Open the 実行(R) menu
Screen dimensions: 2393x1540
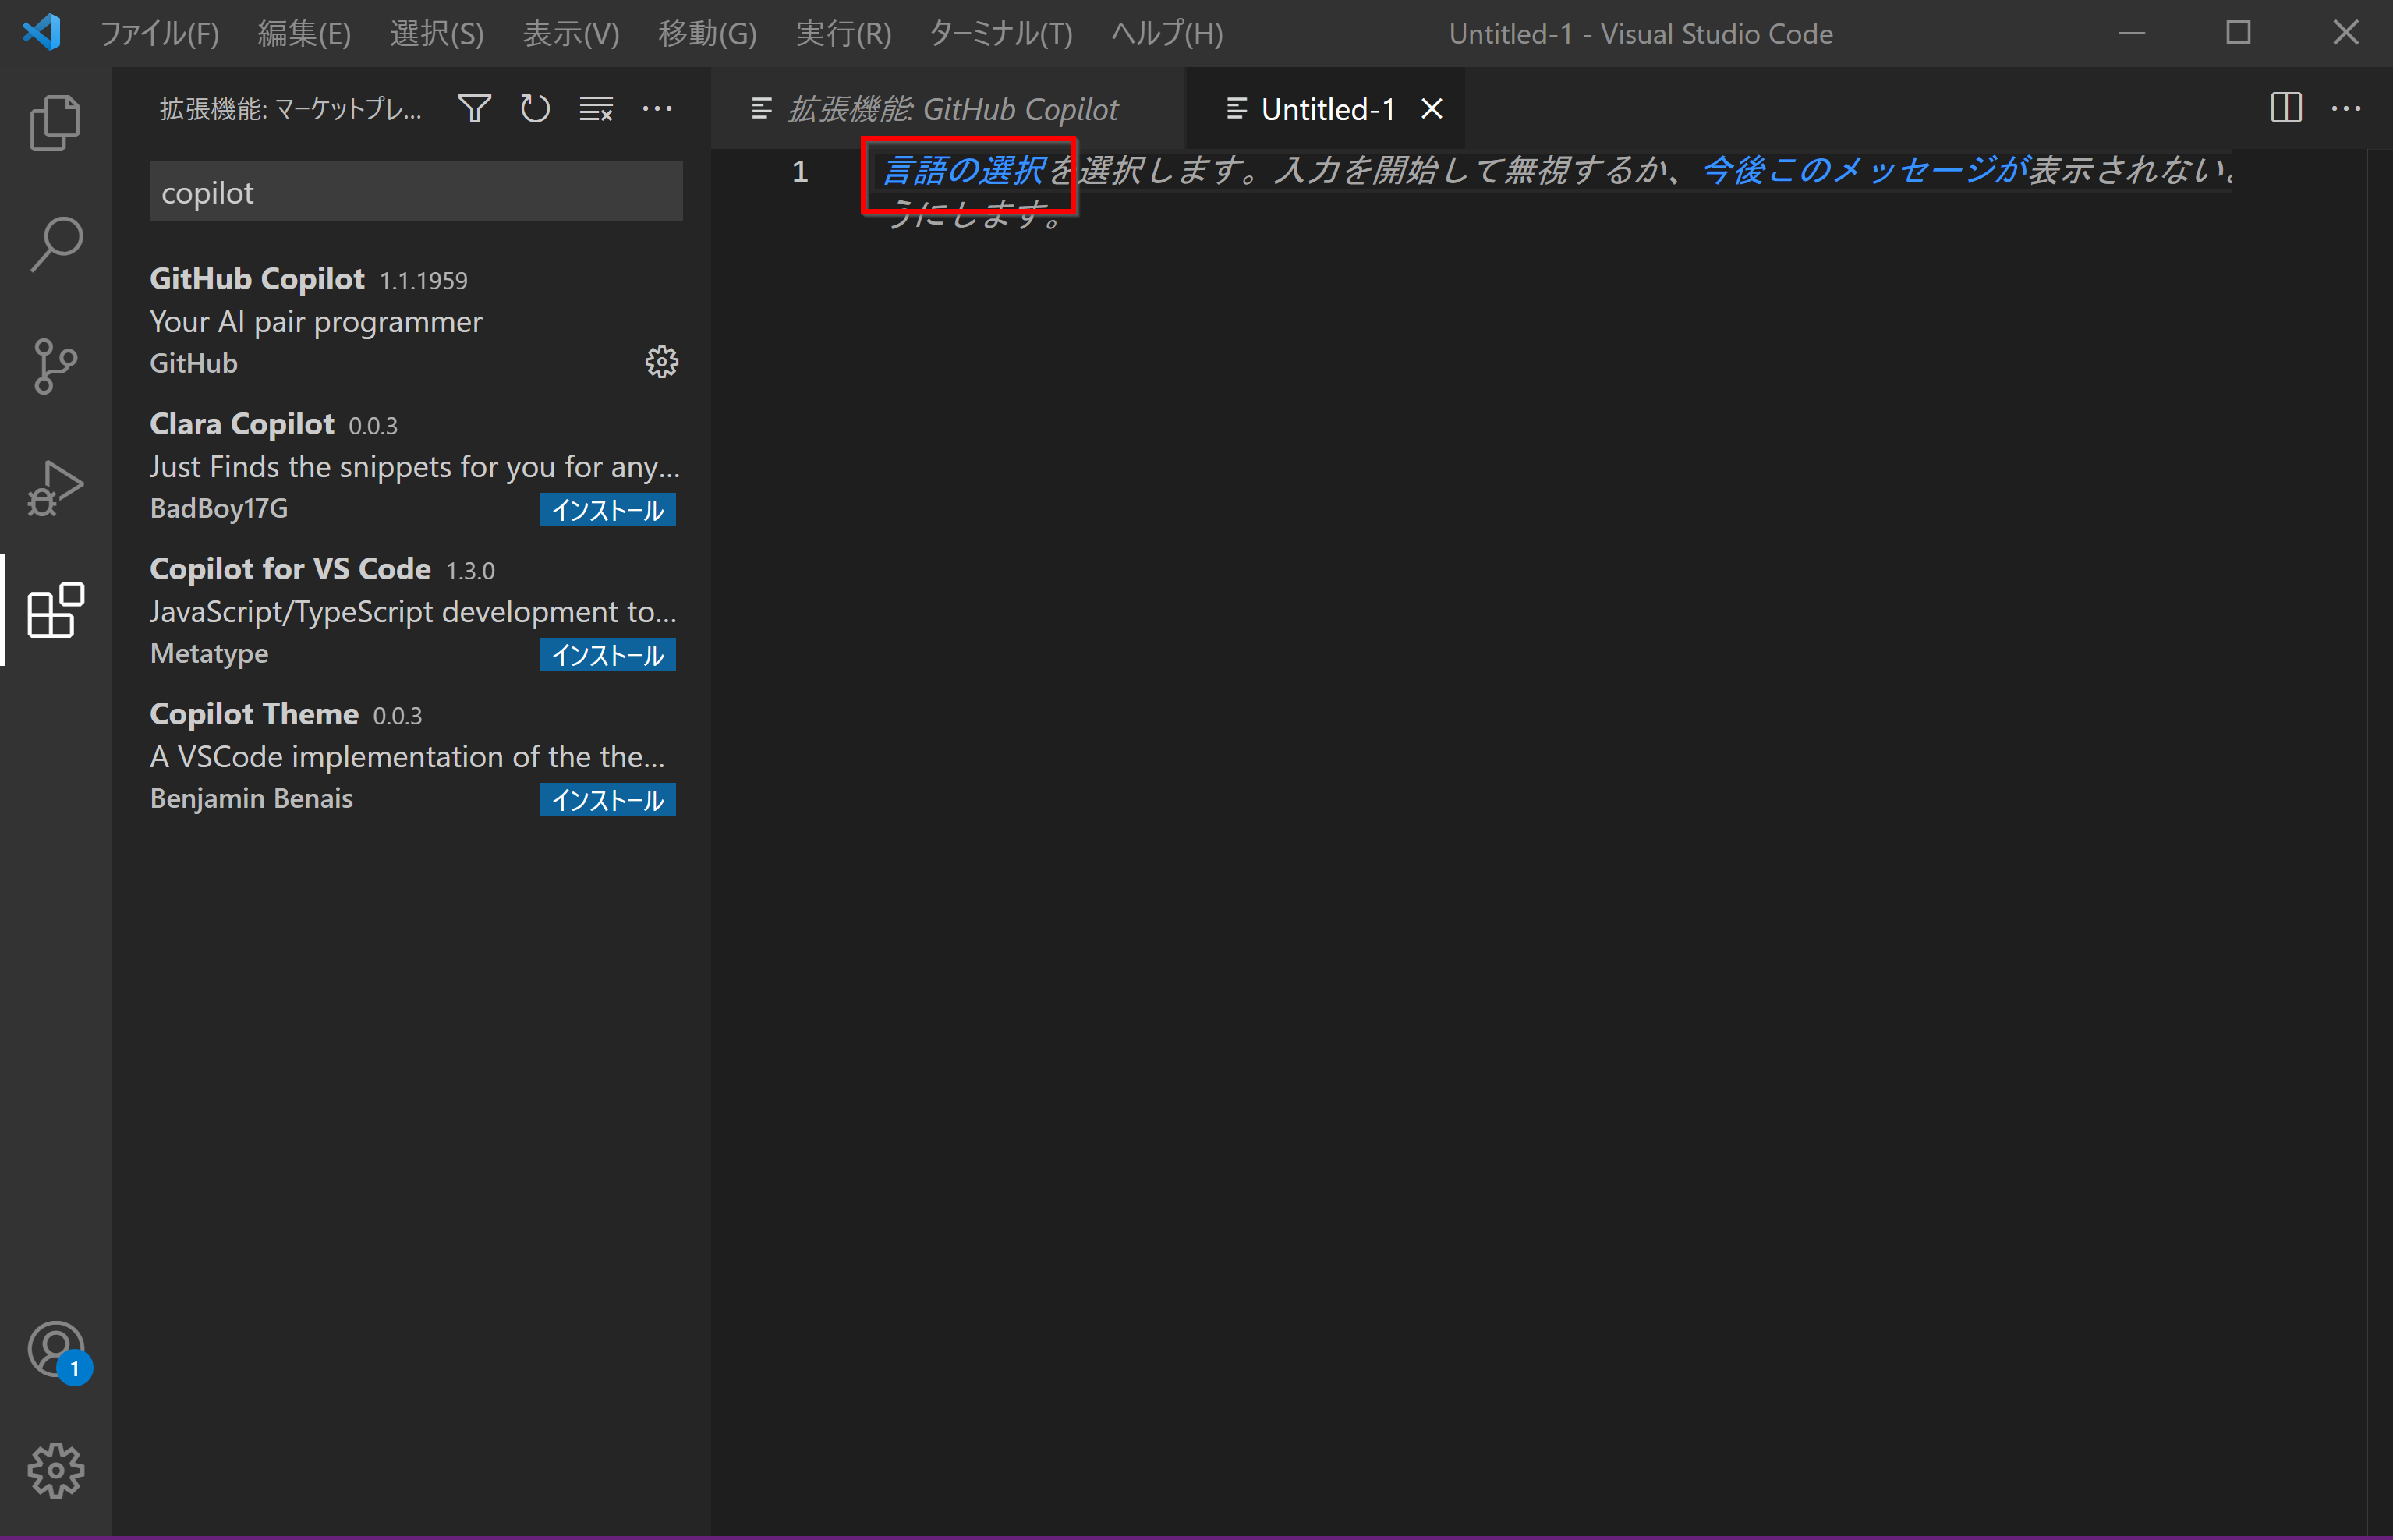coord(843,34)
